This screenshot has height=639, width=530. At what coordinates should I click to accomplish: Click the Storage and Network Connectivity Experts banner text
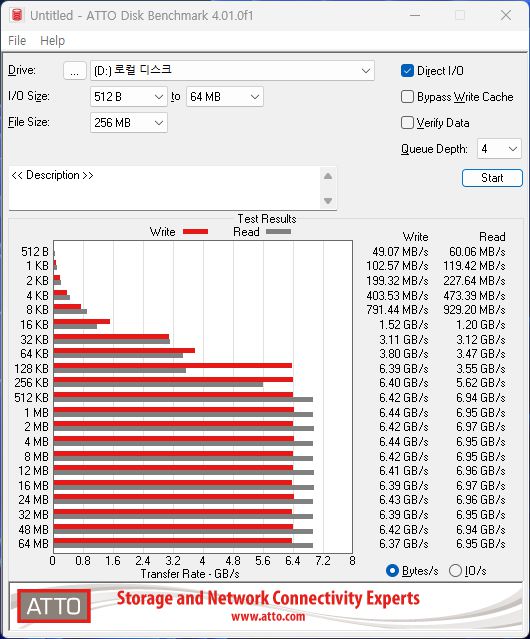268,598
